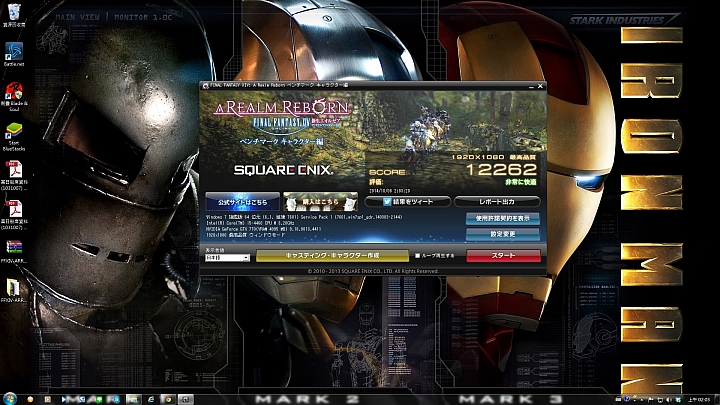Image resolution: width=720 pixels, height=405 pixels.
Task: Click the NVIDIA GeForce GTX GPU info line
Action: pyautogui.click(x=264, y=229)
